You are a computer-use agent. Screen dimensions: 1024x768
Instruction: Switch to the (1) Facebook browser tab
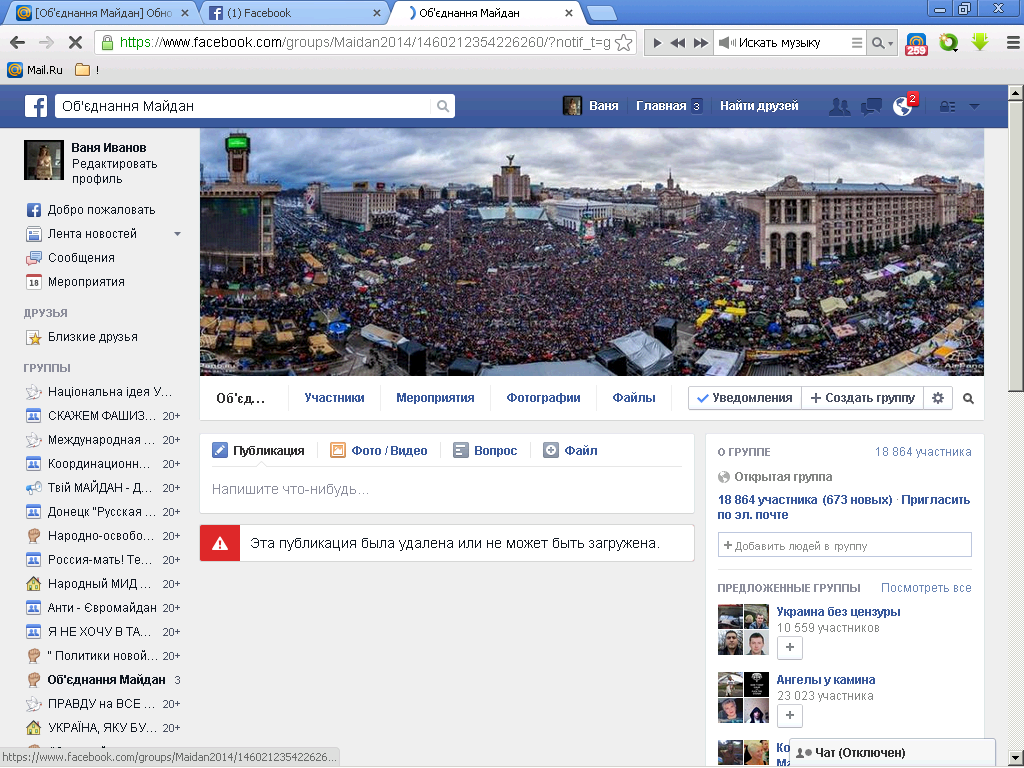(294, 12)
